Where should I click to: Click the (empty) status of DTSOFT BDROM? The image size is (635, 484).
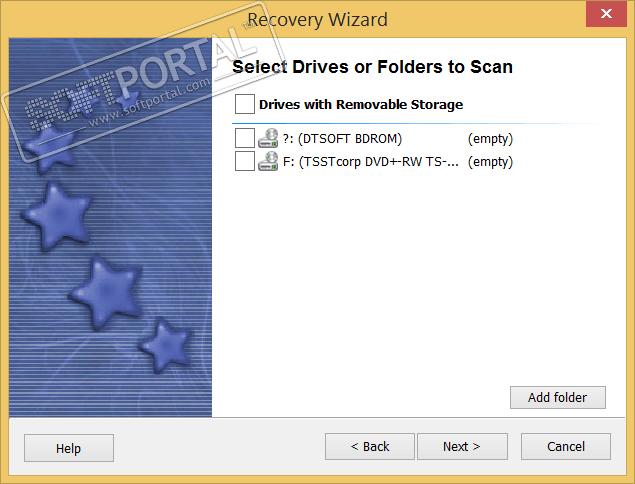pos(490,138)
